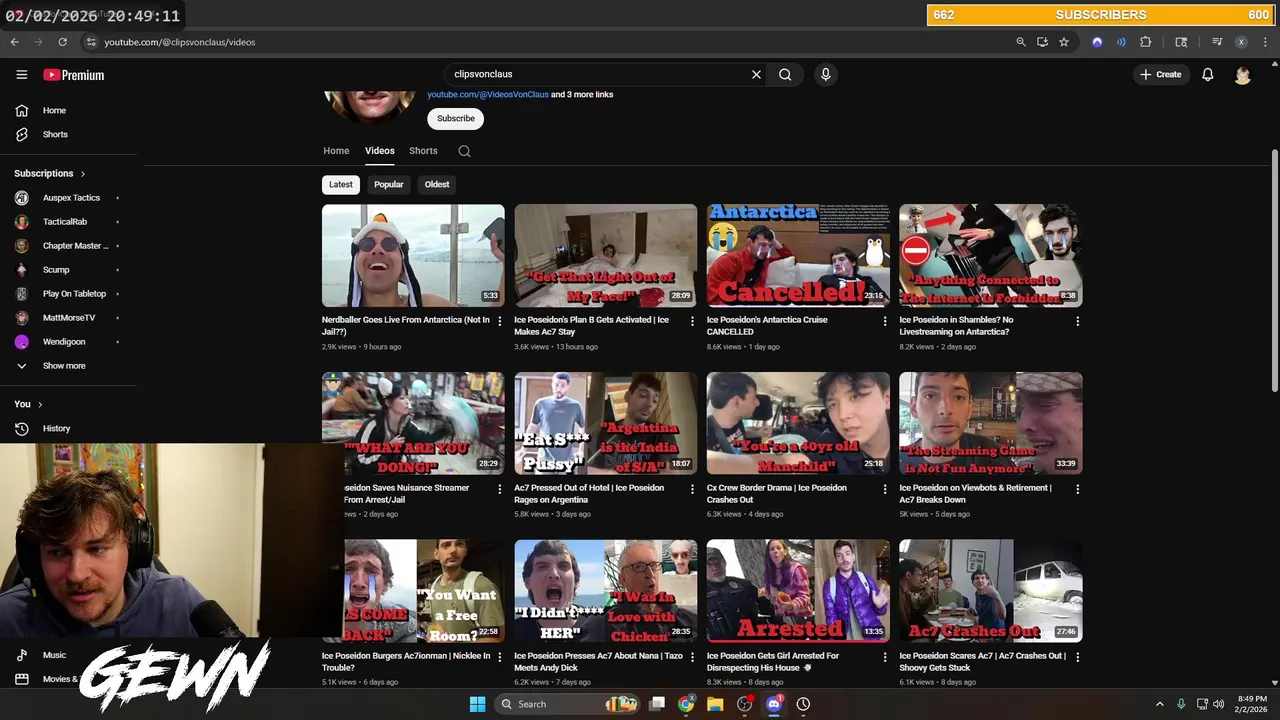
Task: Reload the page with the refresh icon
Action: pos(62,42)
